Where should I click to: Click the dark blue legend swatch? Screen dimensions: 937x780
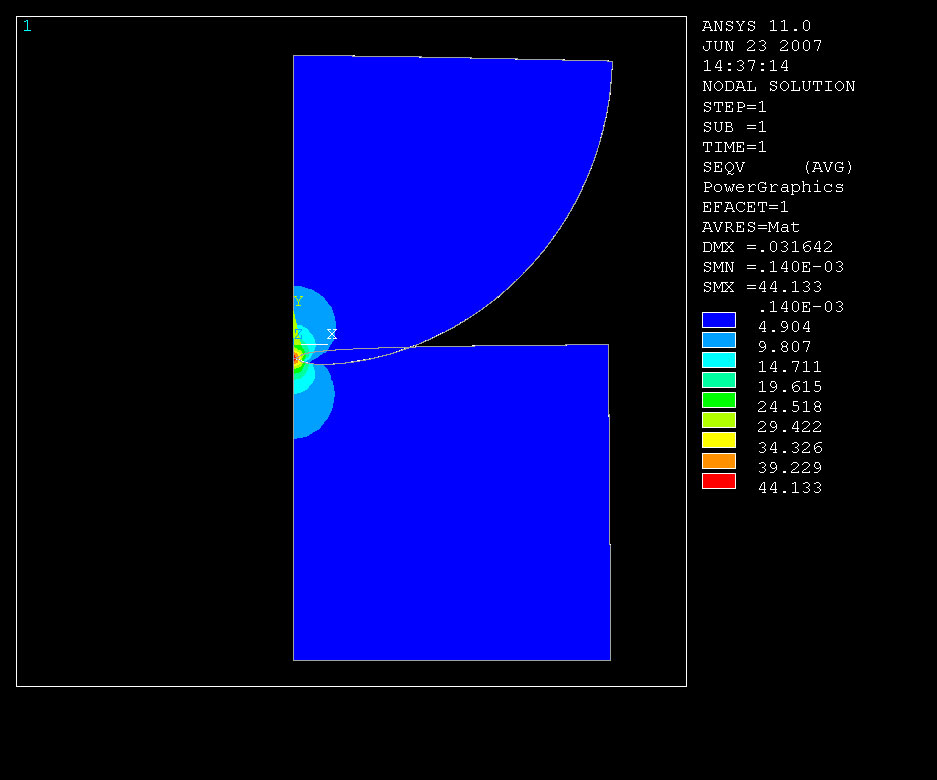(x=718, y=320)
